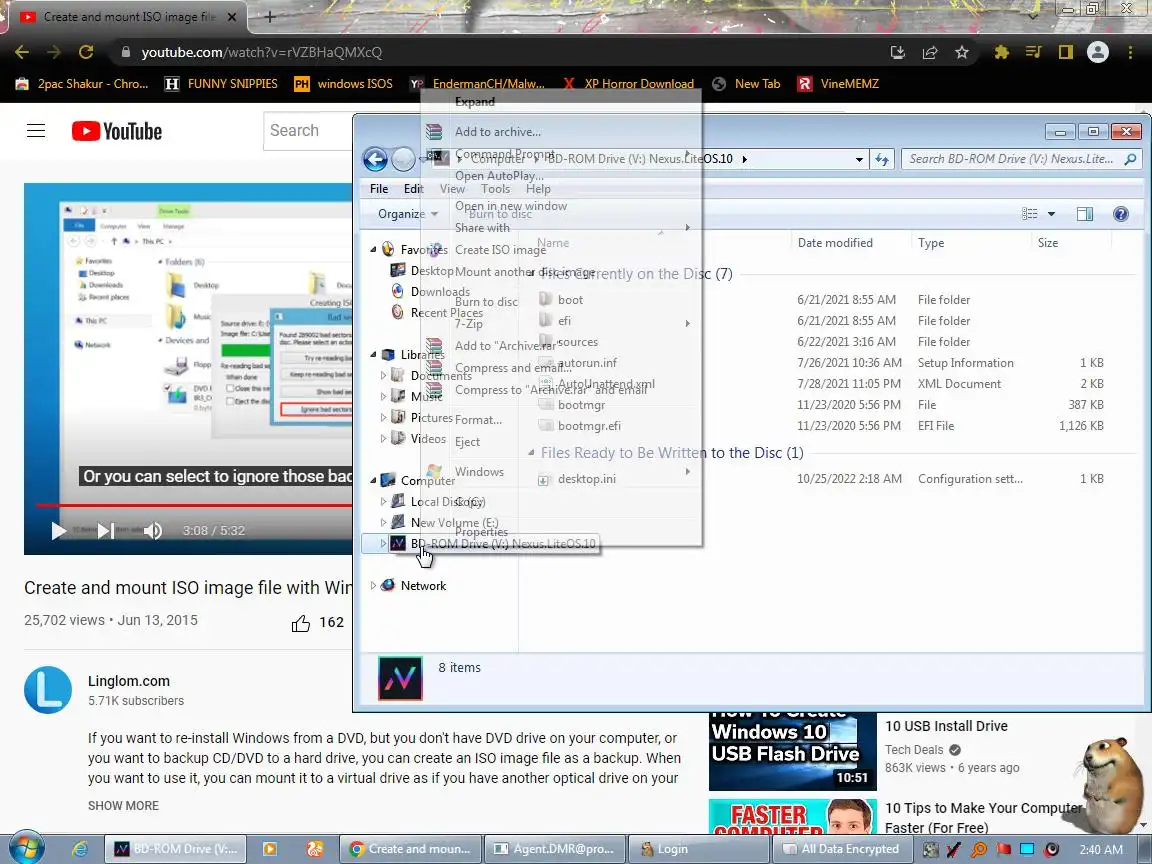Mute the YouTube video volume icon
1152x864 pixels.
(152, 530)
